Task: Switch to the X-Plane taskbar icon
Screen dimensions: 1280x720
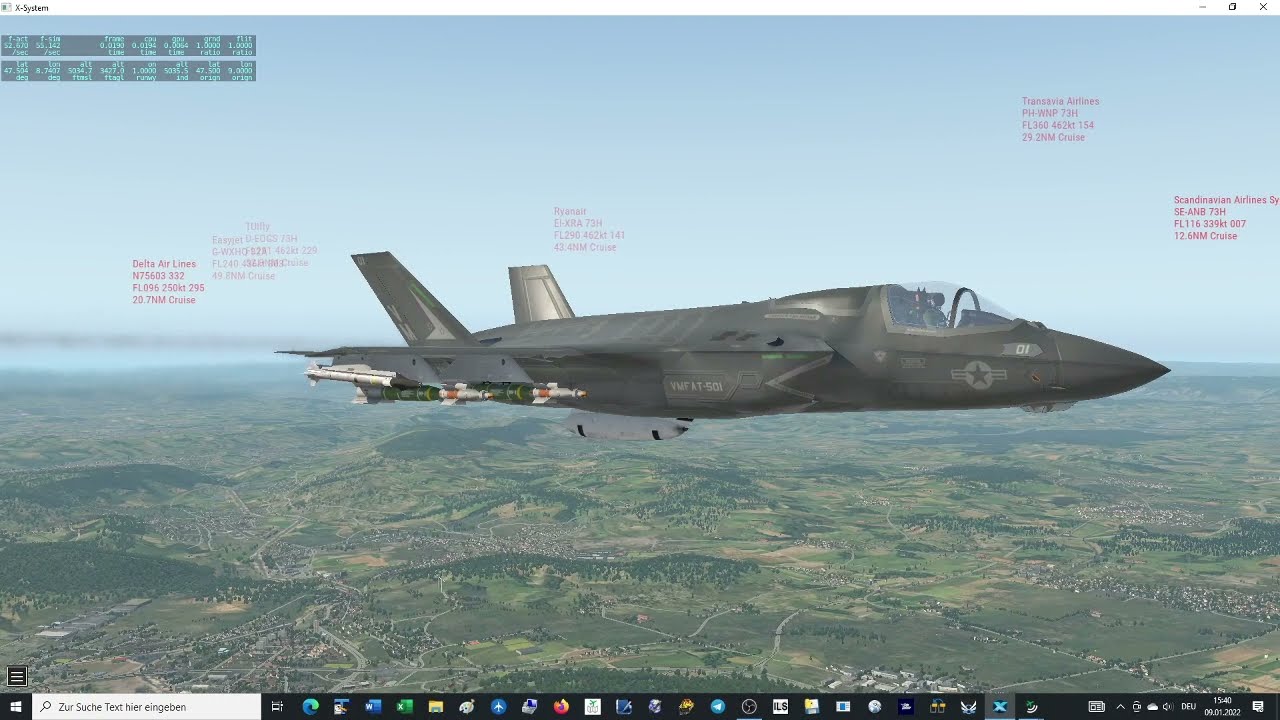Action: 1000,706
